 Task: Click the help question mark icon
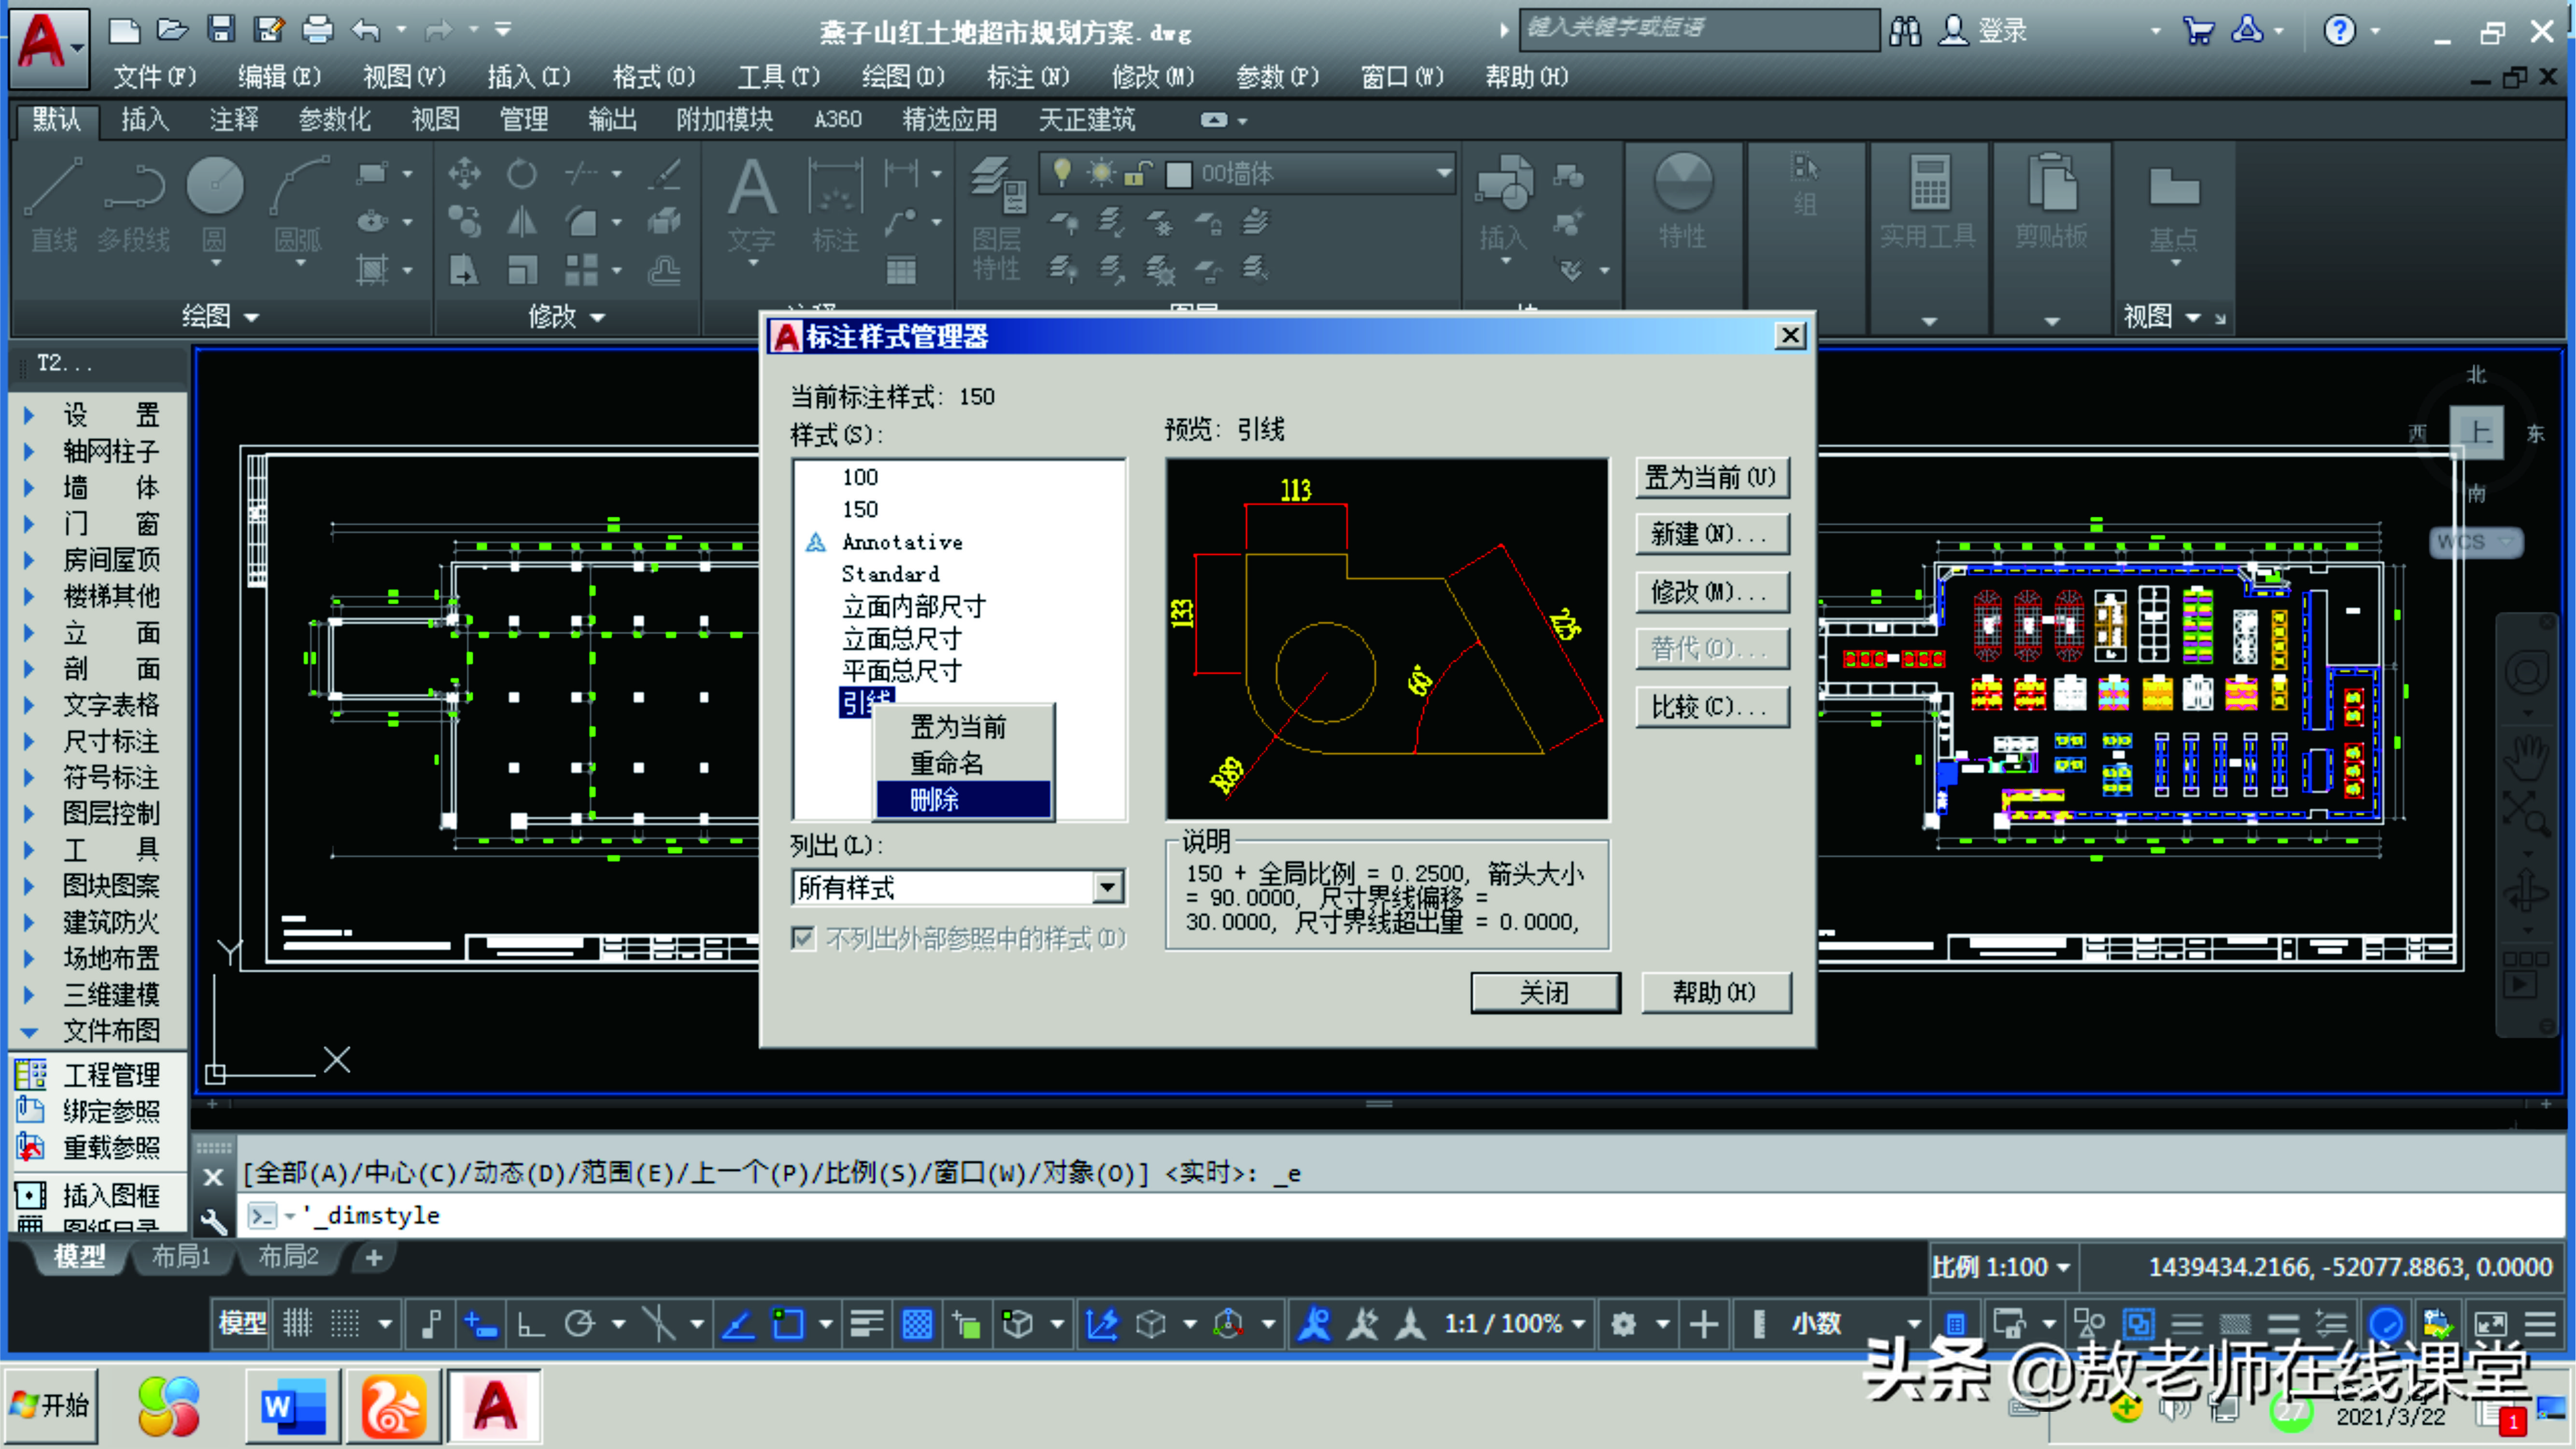pos(2339,30)
